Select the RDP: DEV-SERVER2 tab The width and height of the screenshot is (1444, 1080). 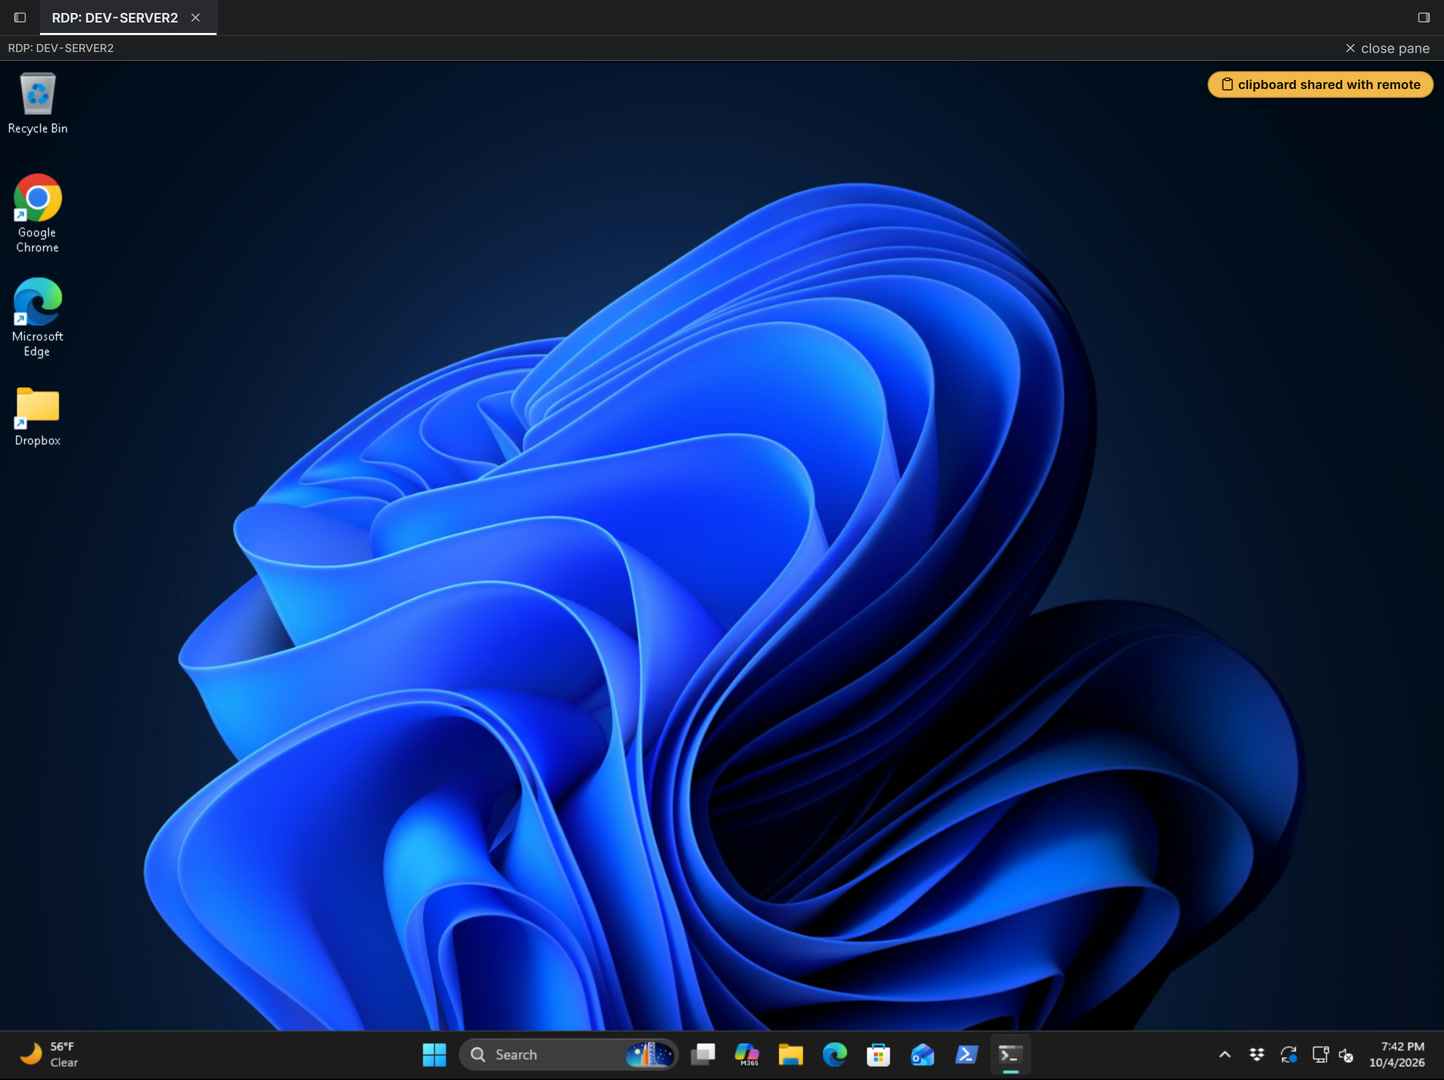[115, 18]
